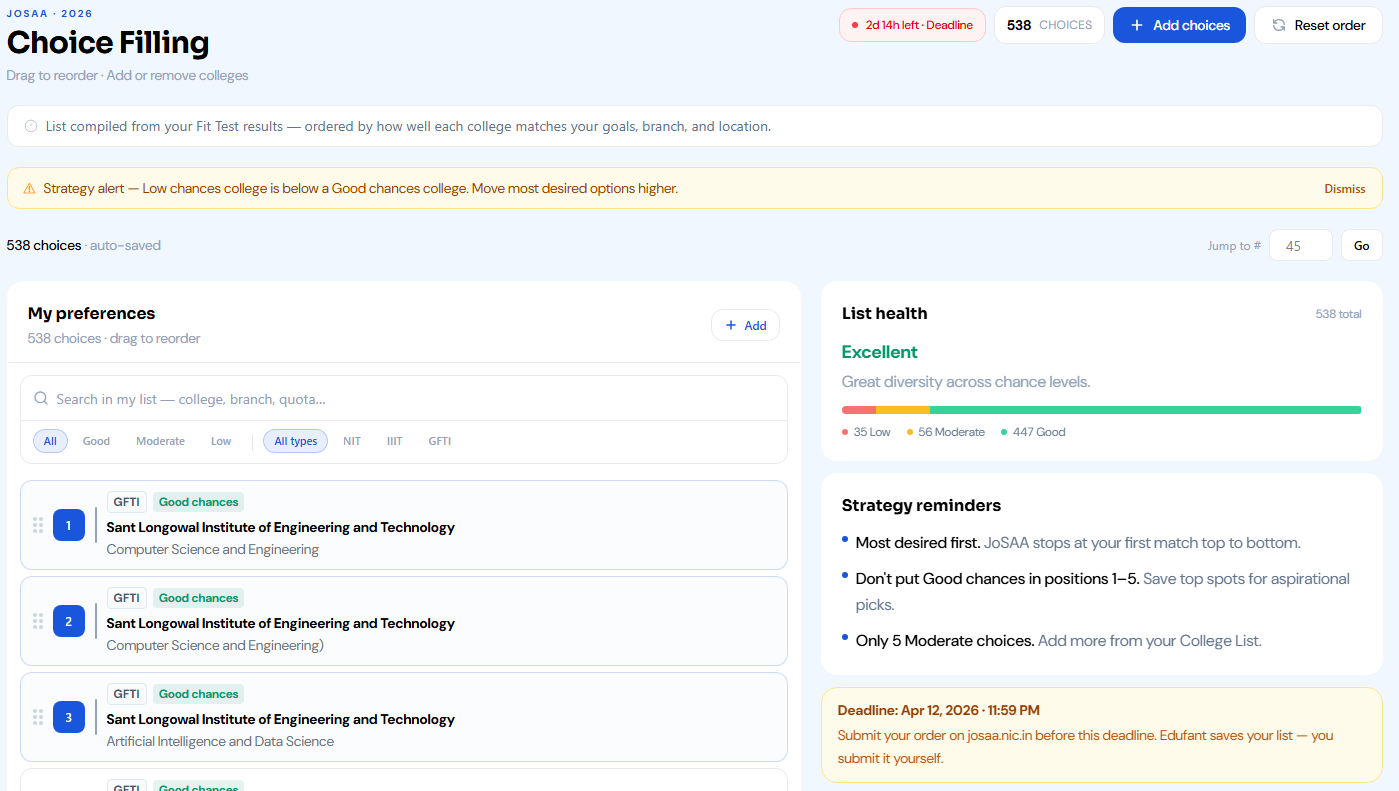The height and width of the screenshot is (791, 1399).
Task: Dismiss the strategy alert
Action: [1345, 188]
